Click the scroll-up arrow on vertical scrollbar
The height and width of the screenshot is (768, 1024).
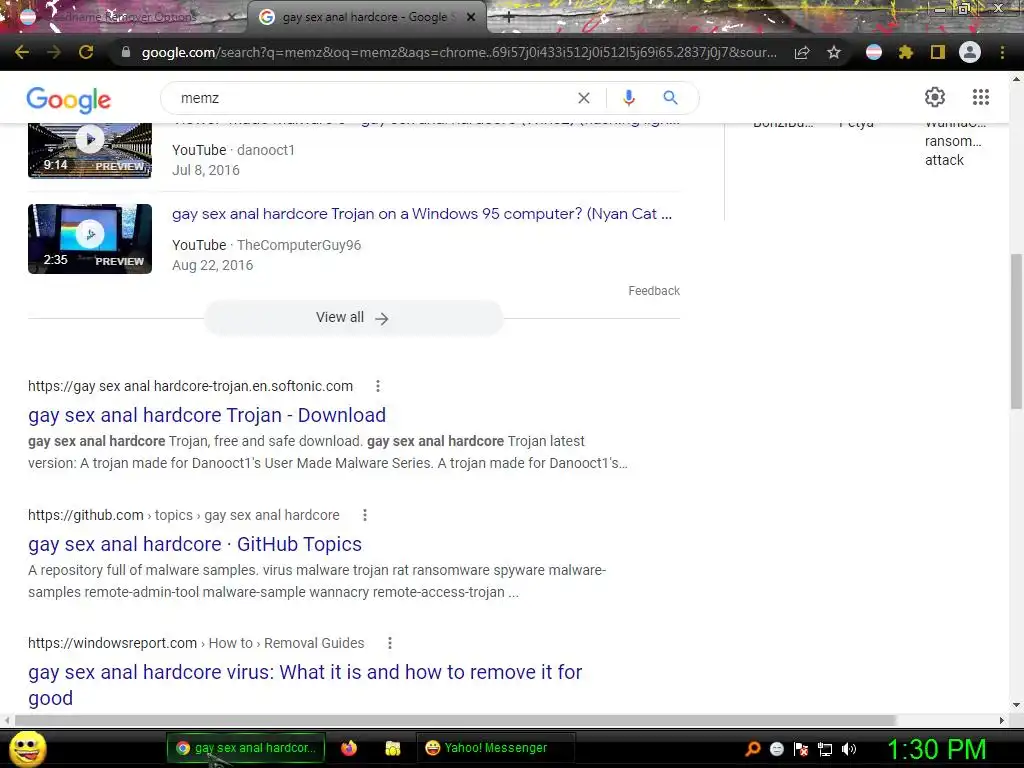1016,79
